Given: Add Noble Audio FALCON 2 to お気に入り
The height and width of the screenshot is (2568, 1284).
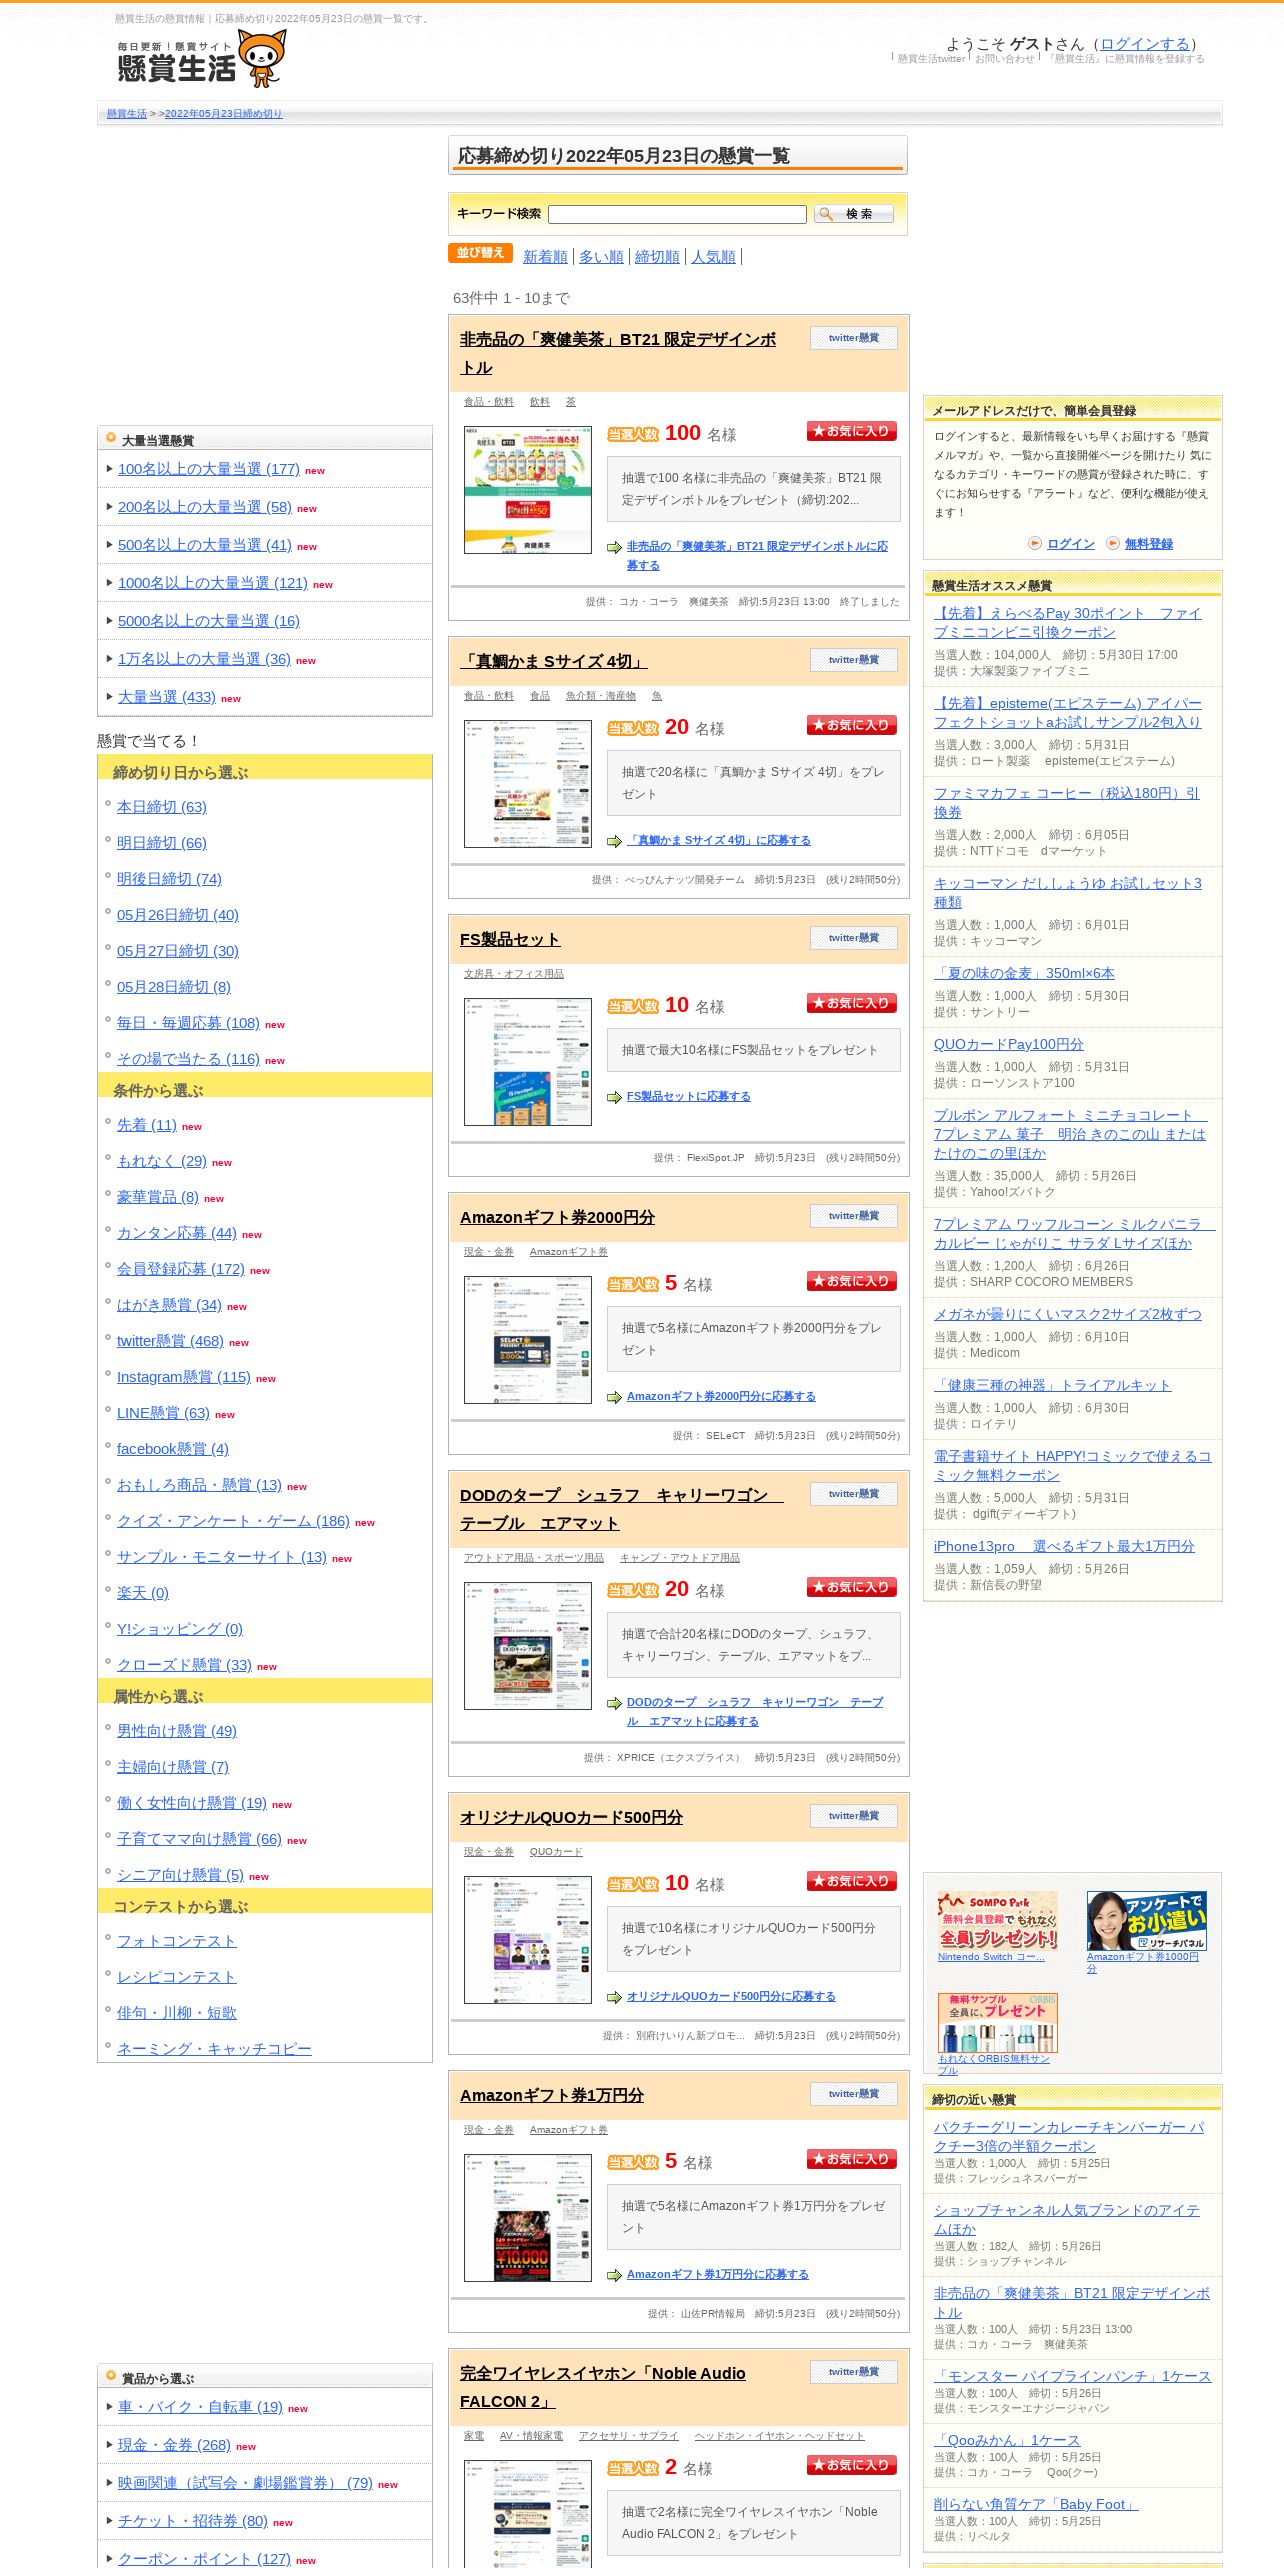Looking at the screenshot, I should tap(851, 2465).
